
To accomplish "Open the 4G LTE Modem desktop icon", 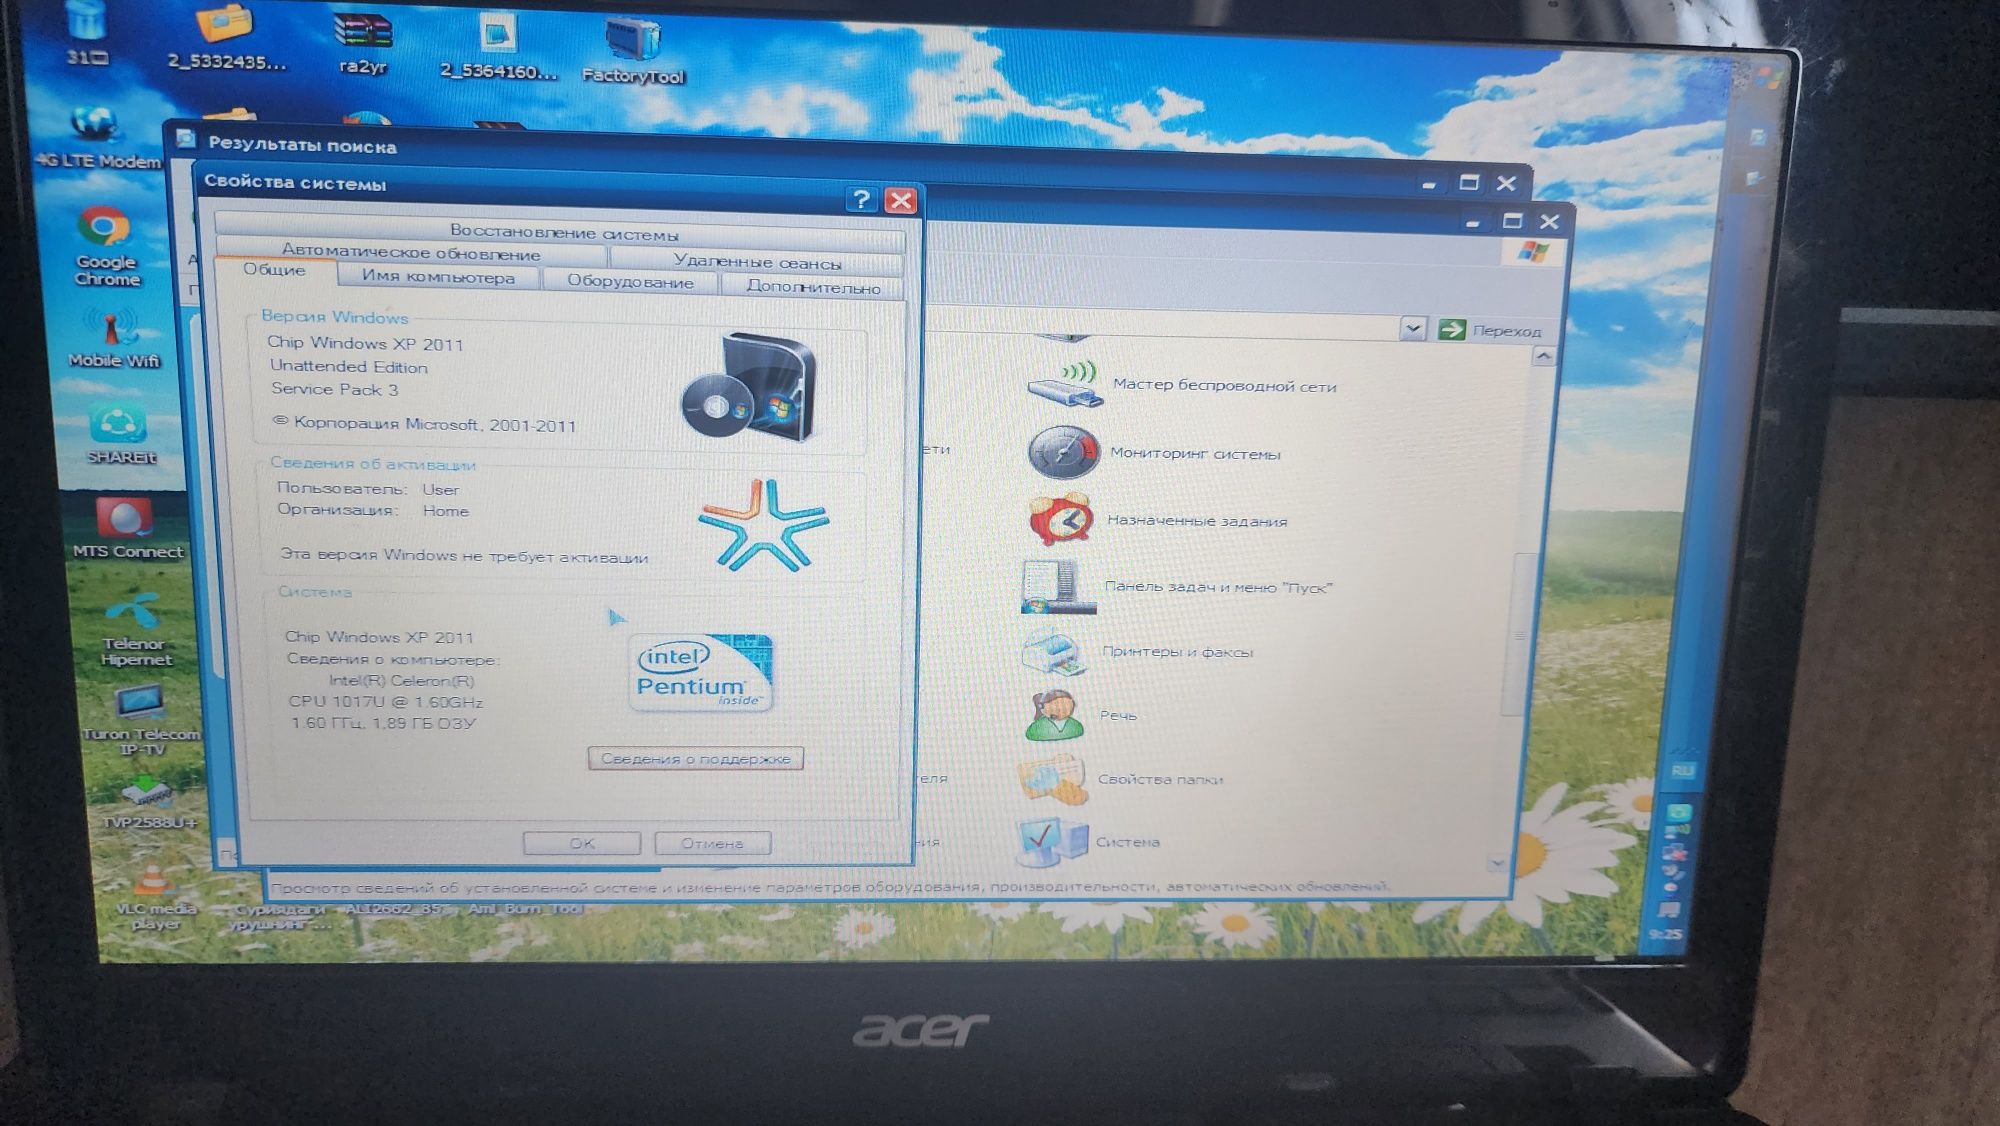I will pos(97,136).
